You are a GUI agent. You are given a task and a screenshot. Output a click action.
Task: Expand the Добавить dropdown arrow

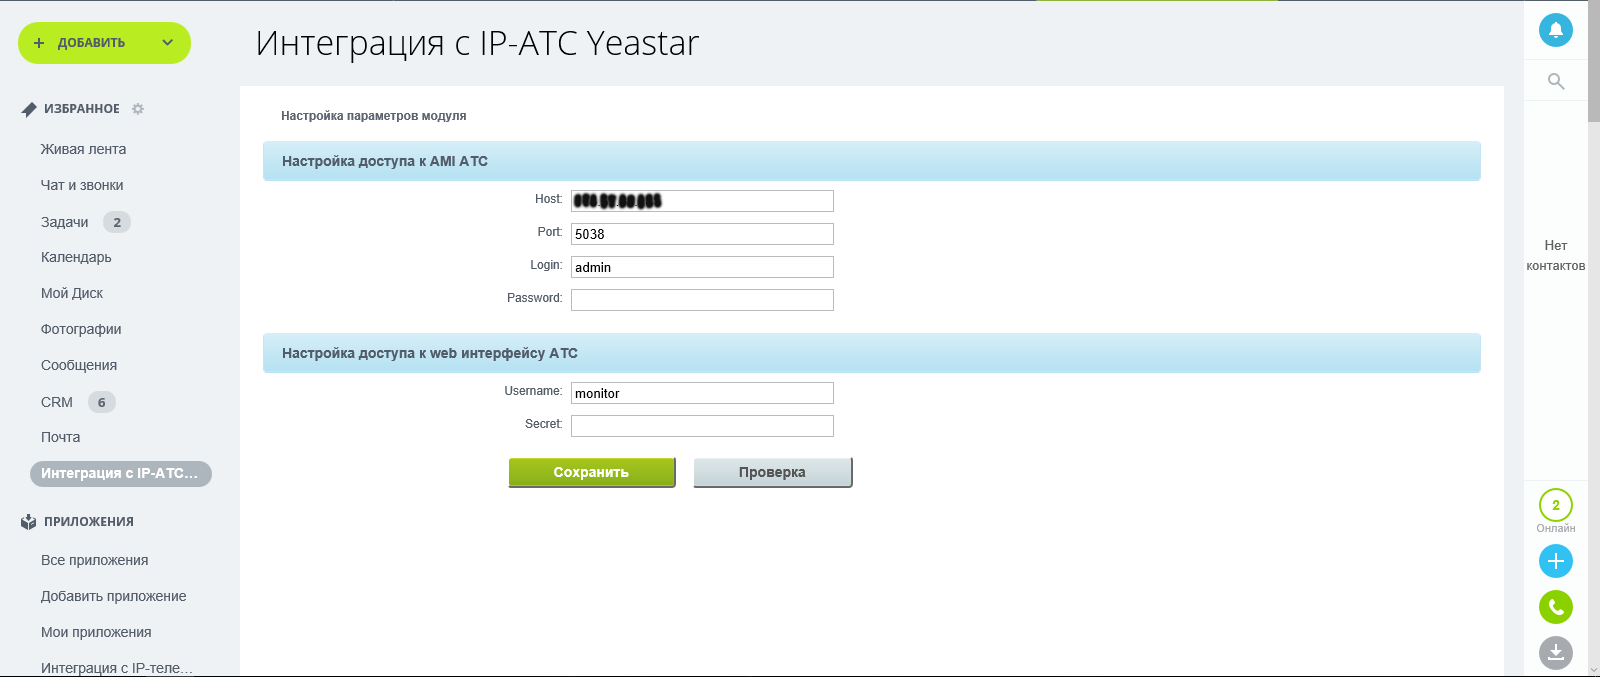pos(168,43)
